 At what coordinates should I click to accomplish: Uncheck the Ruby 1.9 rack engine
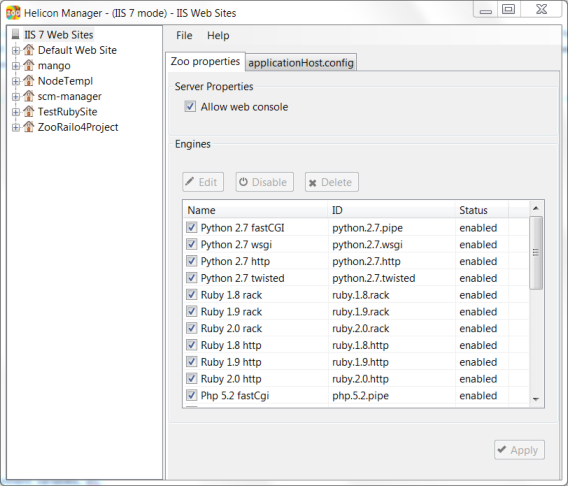(192, 311)
